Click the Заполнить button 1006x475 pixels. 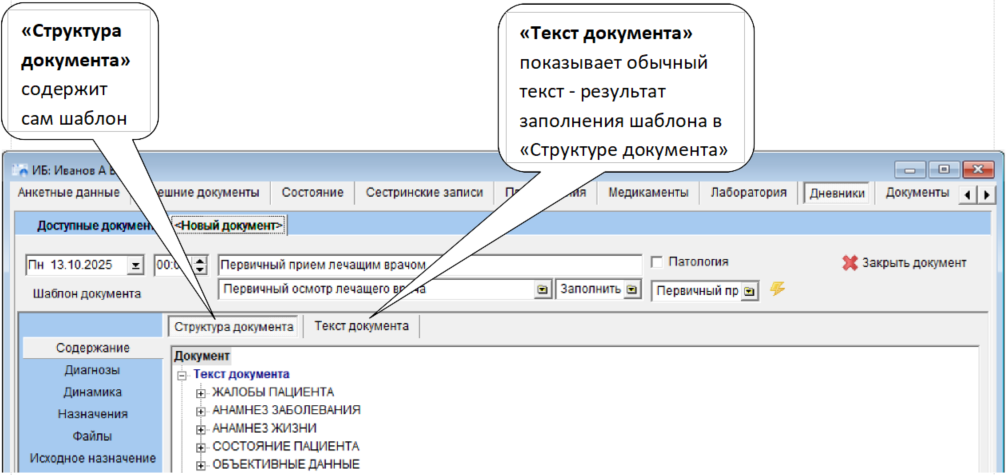[587, 289]
